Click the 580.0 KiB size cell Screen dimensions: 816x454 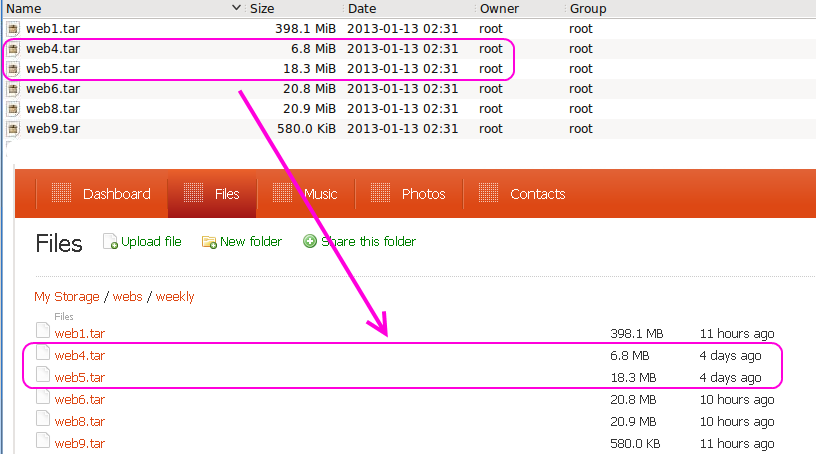tap(307, 129)
